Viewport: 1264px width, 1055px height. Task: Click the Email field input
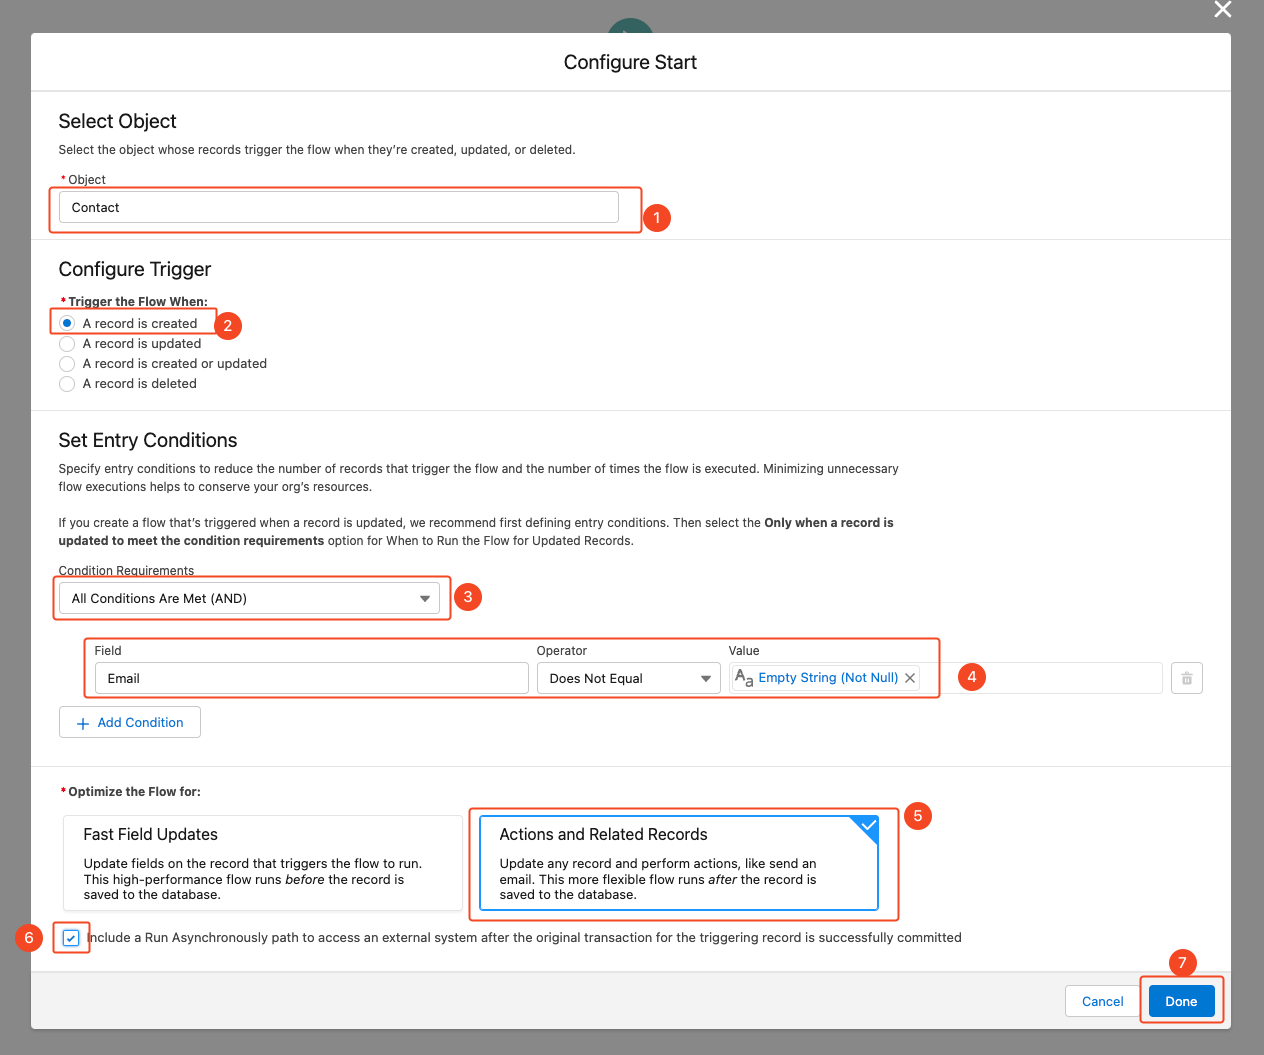click(x=311, y=678)
